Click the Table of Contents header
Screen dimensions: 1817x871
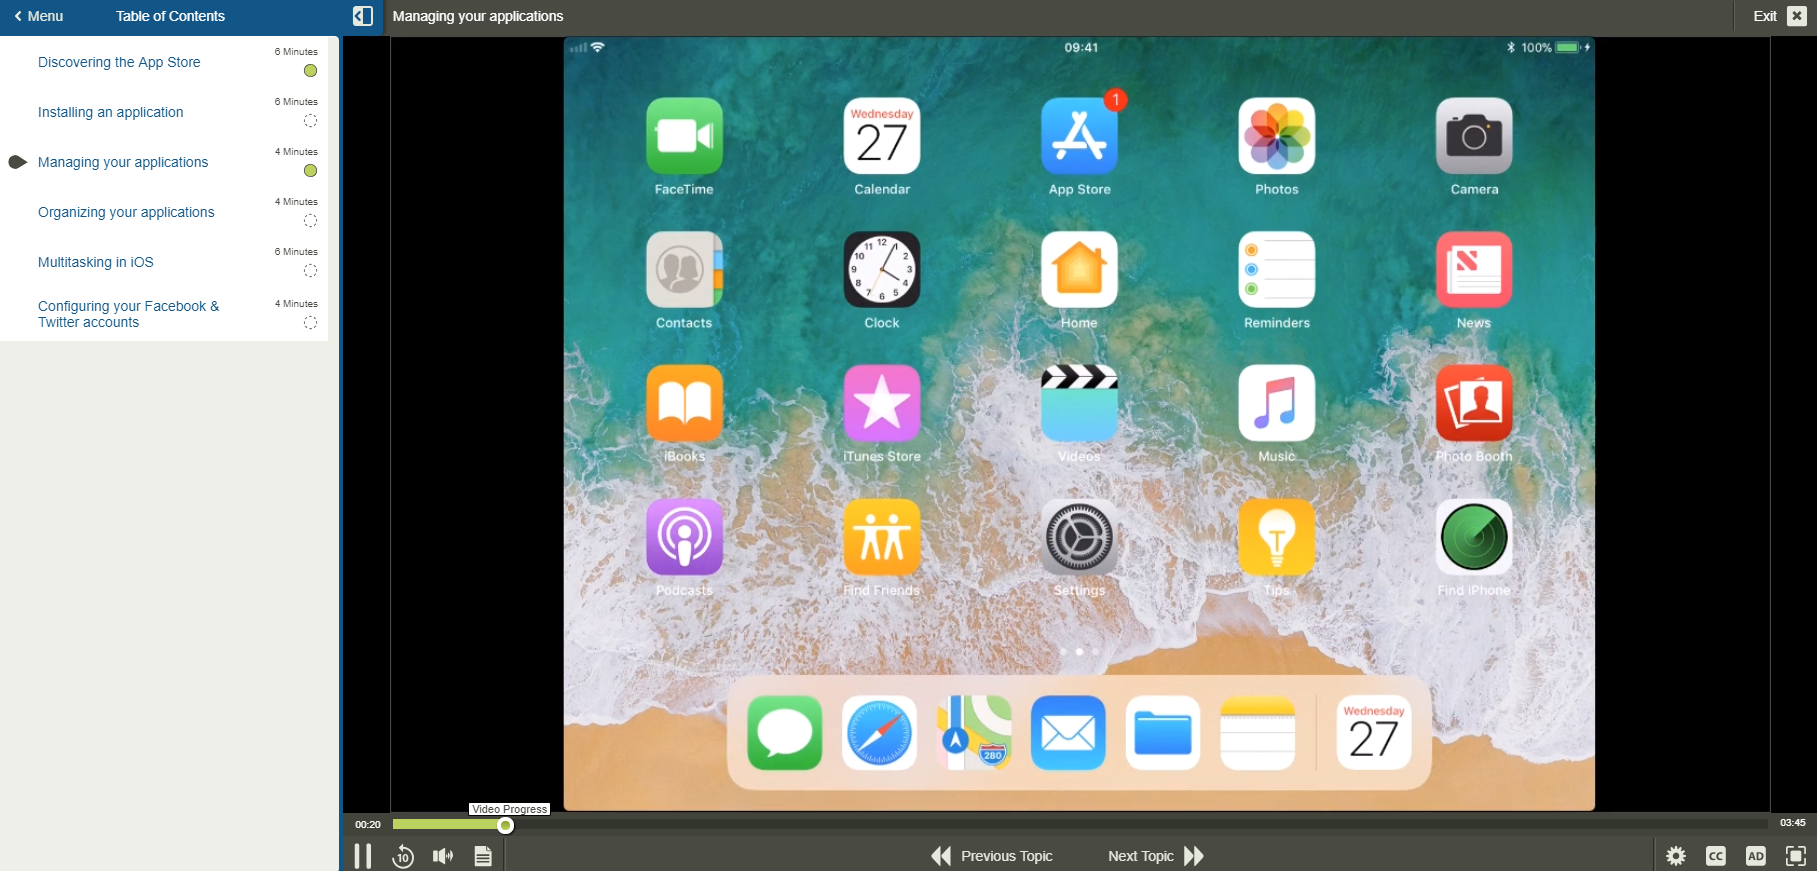(170, 16)
